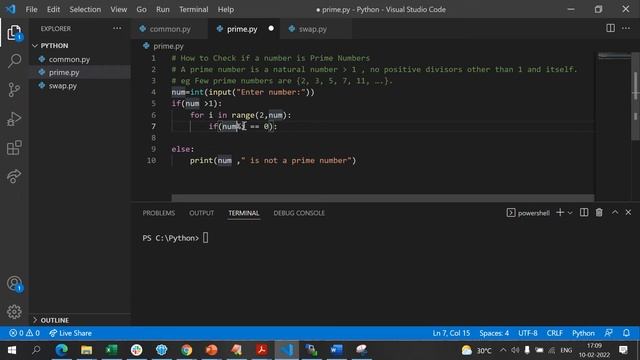Click the unsaved dot on prime.py tab

click(x=271, y=29)
